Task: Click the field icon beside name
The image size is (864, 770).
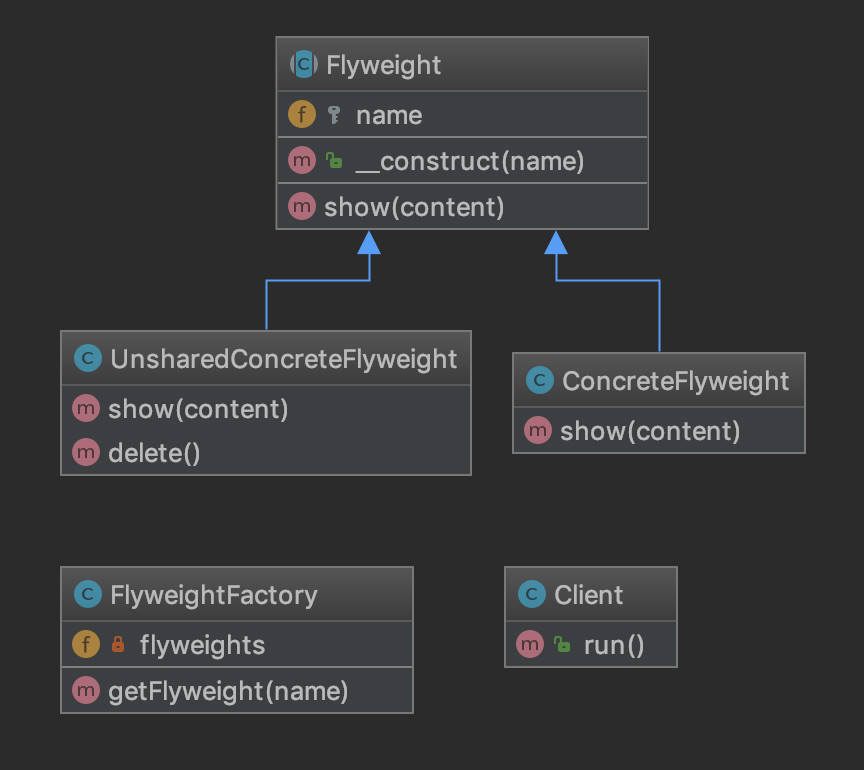Action: [x=302, y=114]
